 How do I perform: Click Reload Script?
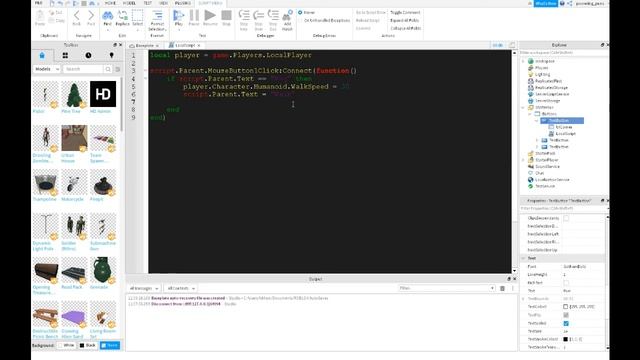(x=368, y=20)
